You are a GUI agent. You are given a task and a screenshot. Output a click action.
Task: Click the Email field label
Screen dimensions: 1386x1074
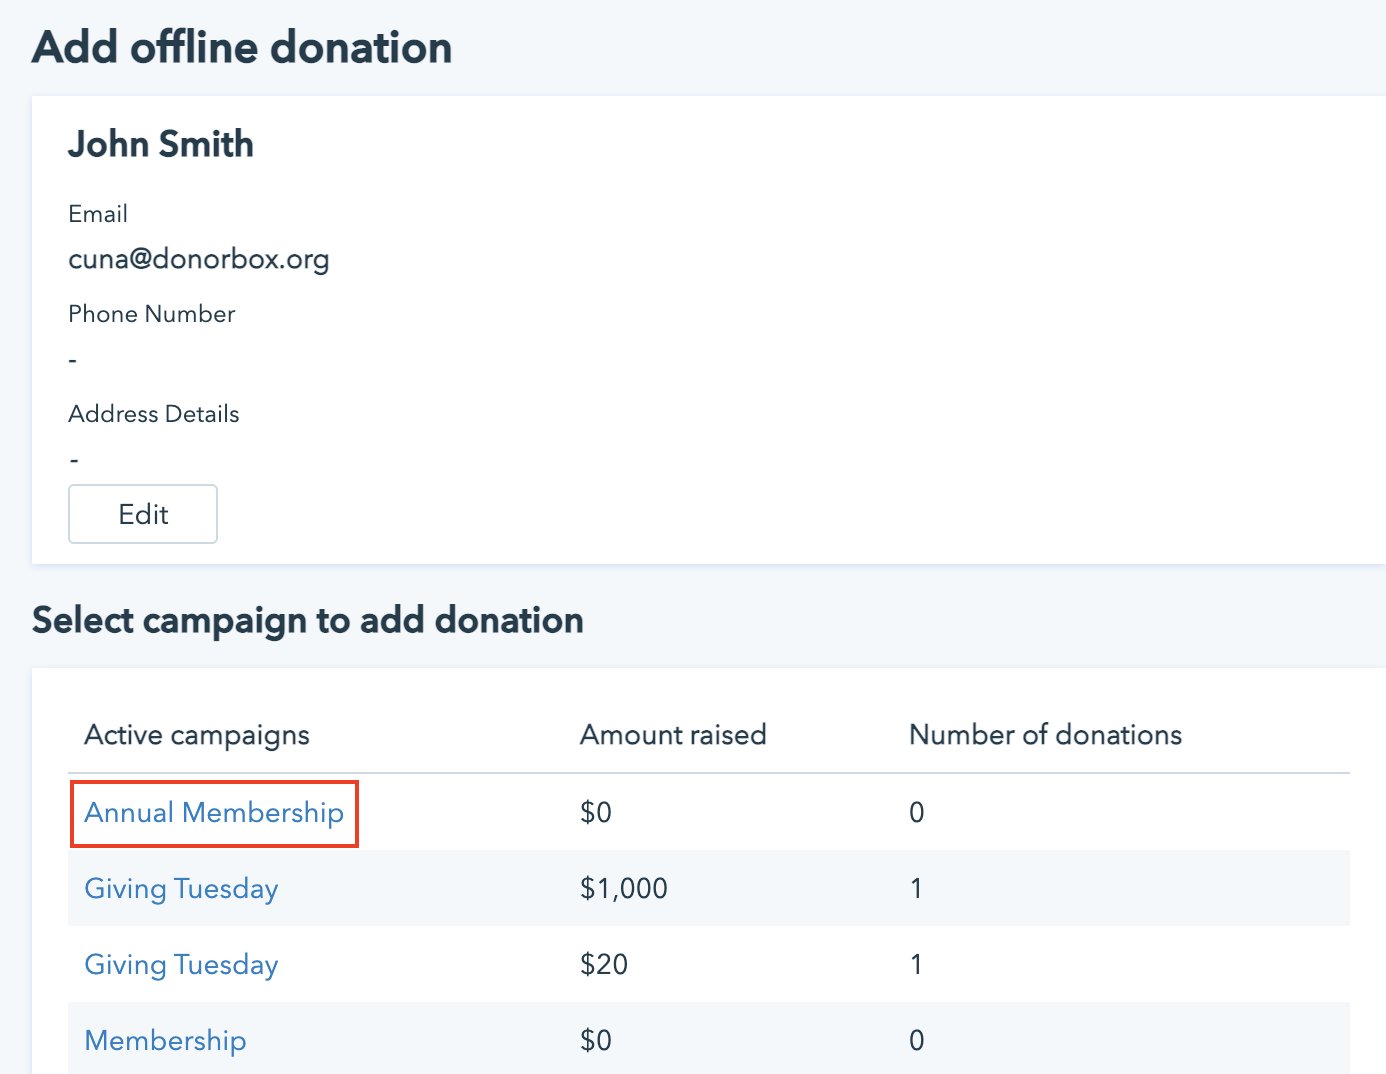tap(98, 214)
